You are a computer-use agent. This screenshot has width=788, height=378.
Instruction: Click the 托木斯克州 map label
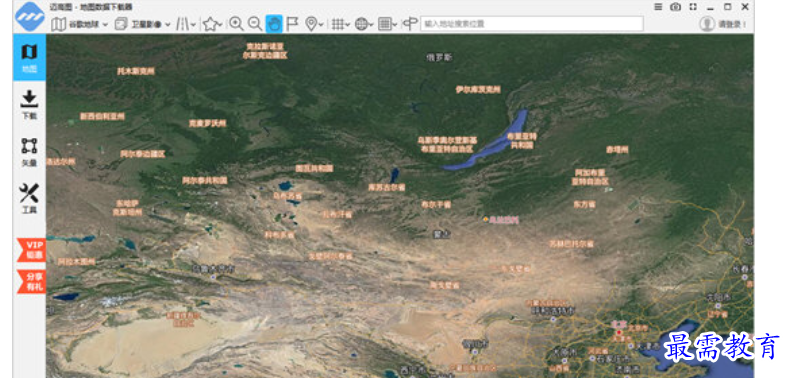pos(136,71)
